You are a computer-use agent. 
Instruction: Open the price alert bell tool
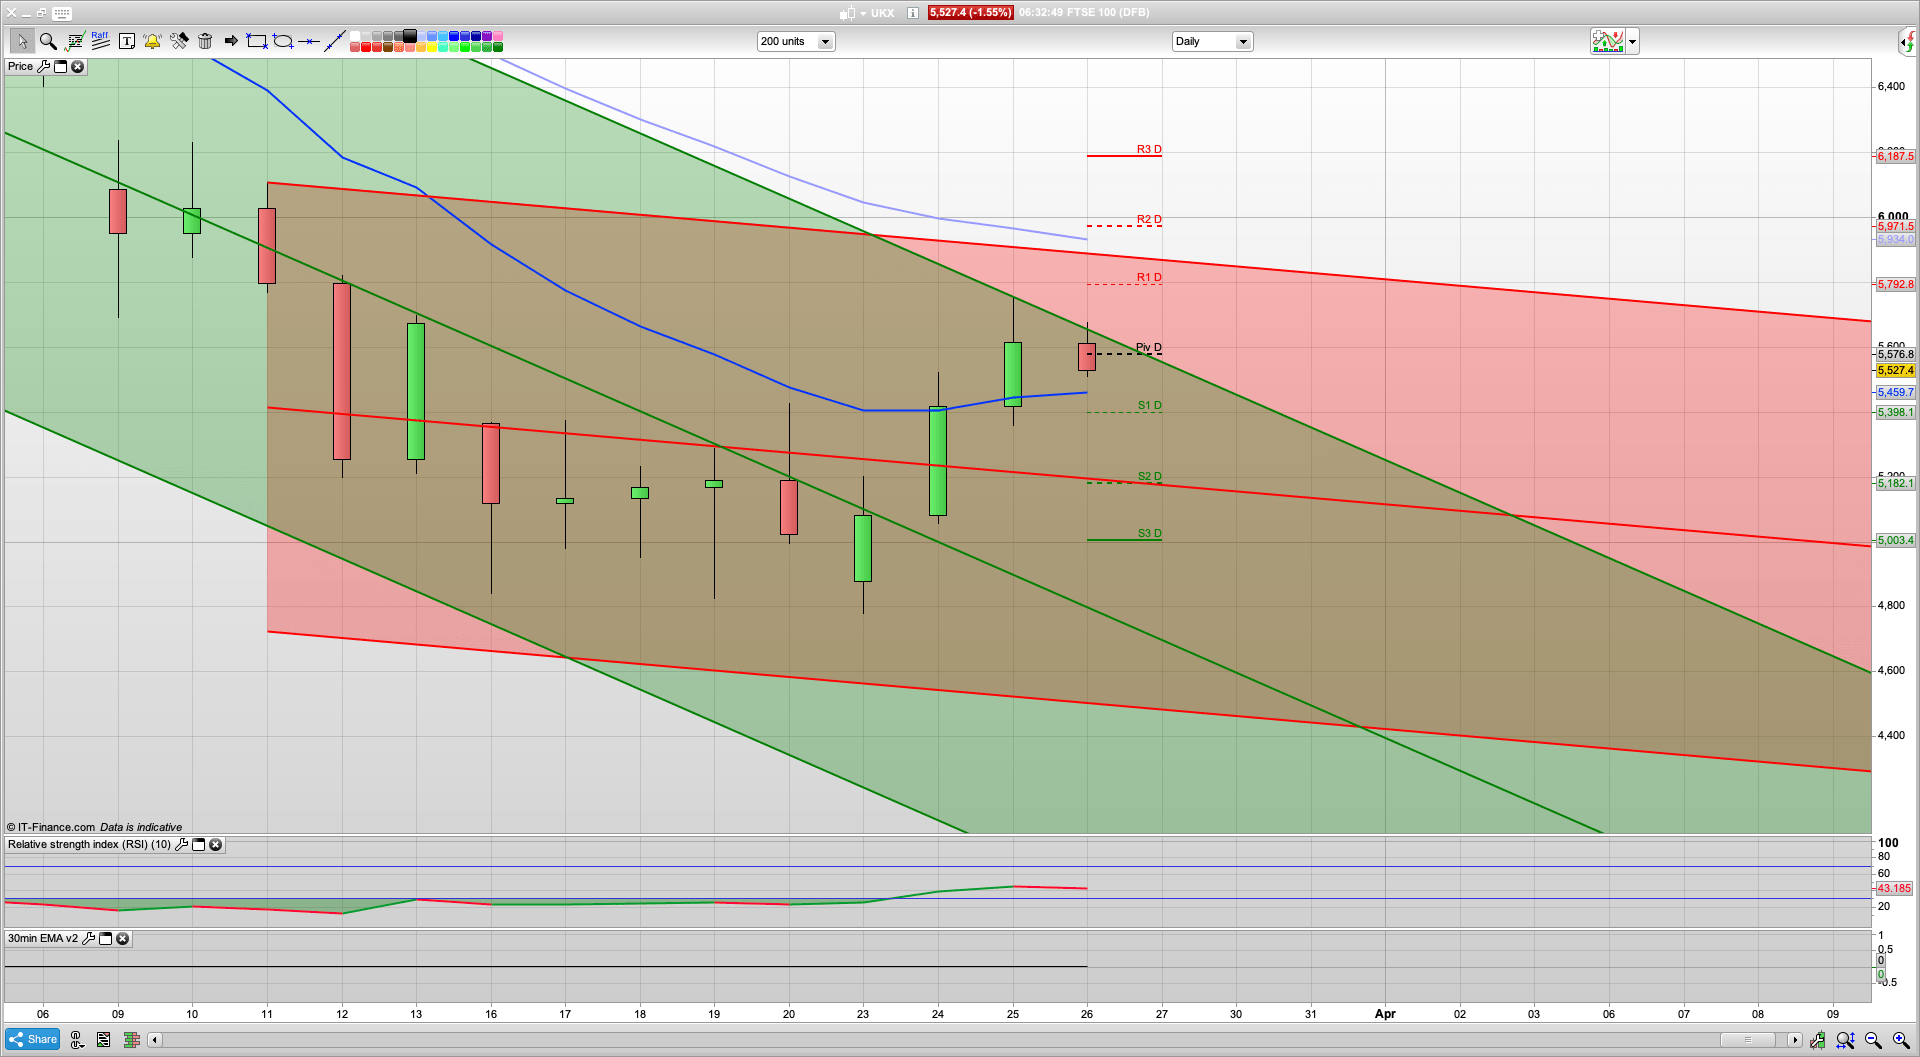click(152, 41)
